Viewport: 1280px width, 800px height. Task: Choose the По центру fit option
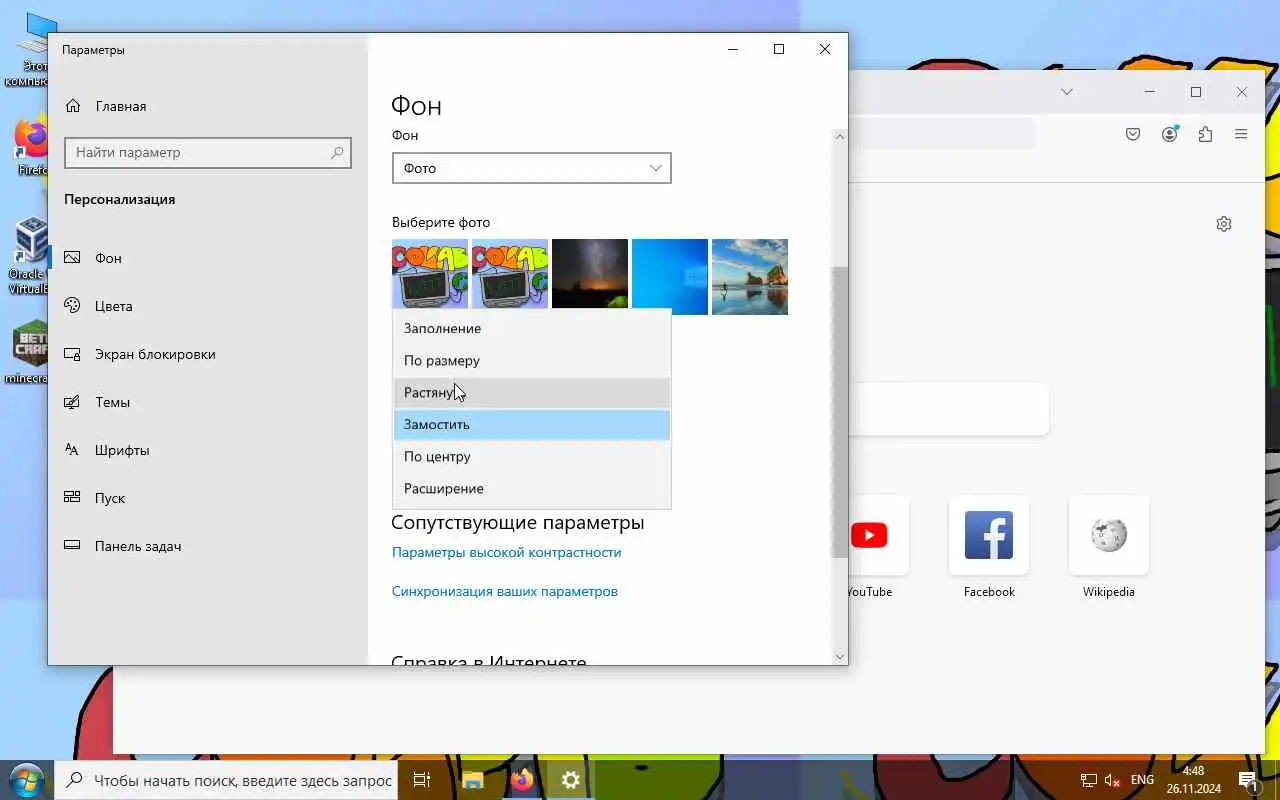point(531,456)
